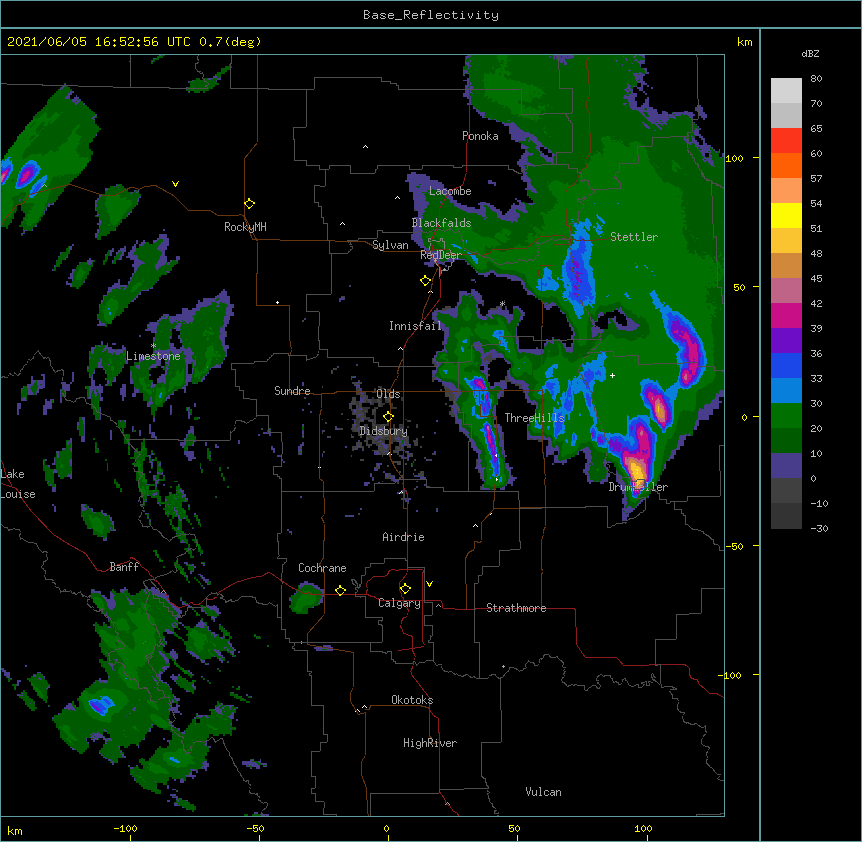Click the yellow diamond marker below RedDeer
The image size is (862, 842).
pos(425,281)
